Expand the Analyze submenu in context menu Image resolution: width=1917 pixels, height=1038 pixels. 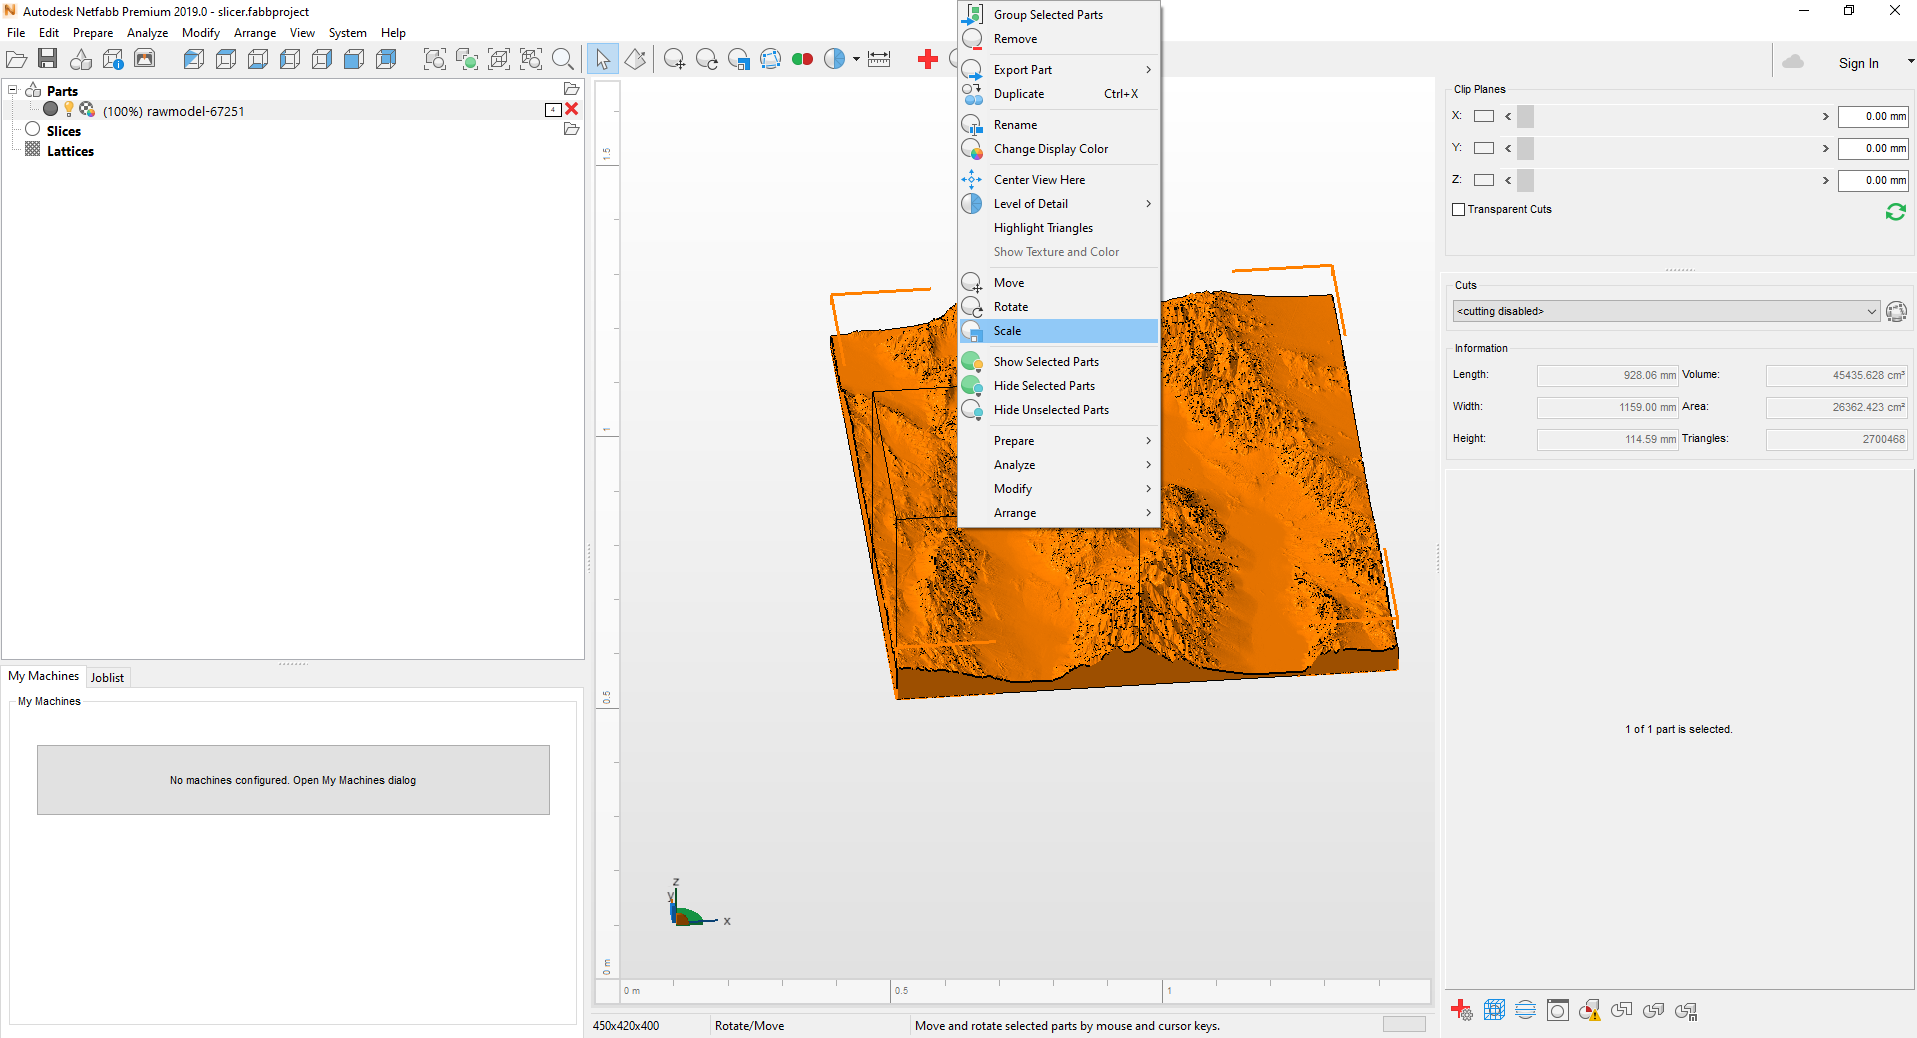coord(1059,465)
